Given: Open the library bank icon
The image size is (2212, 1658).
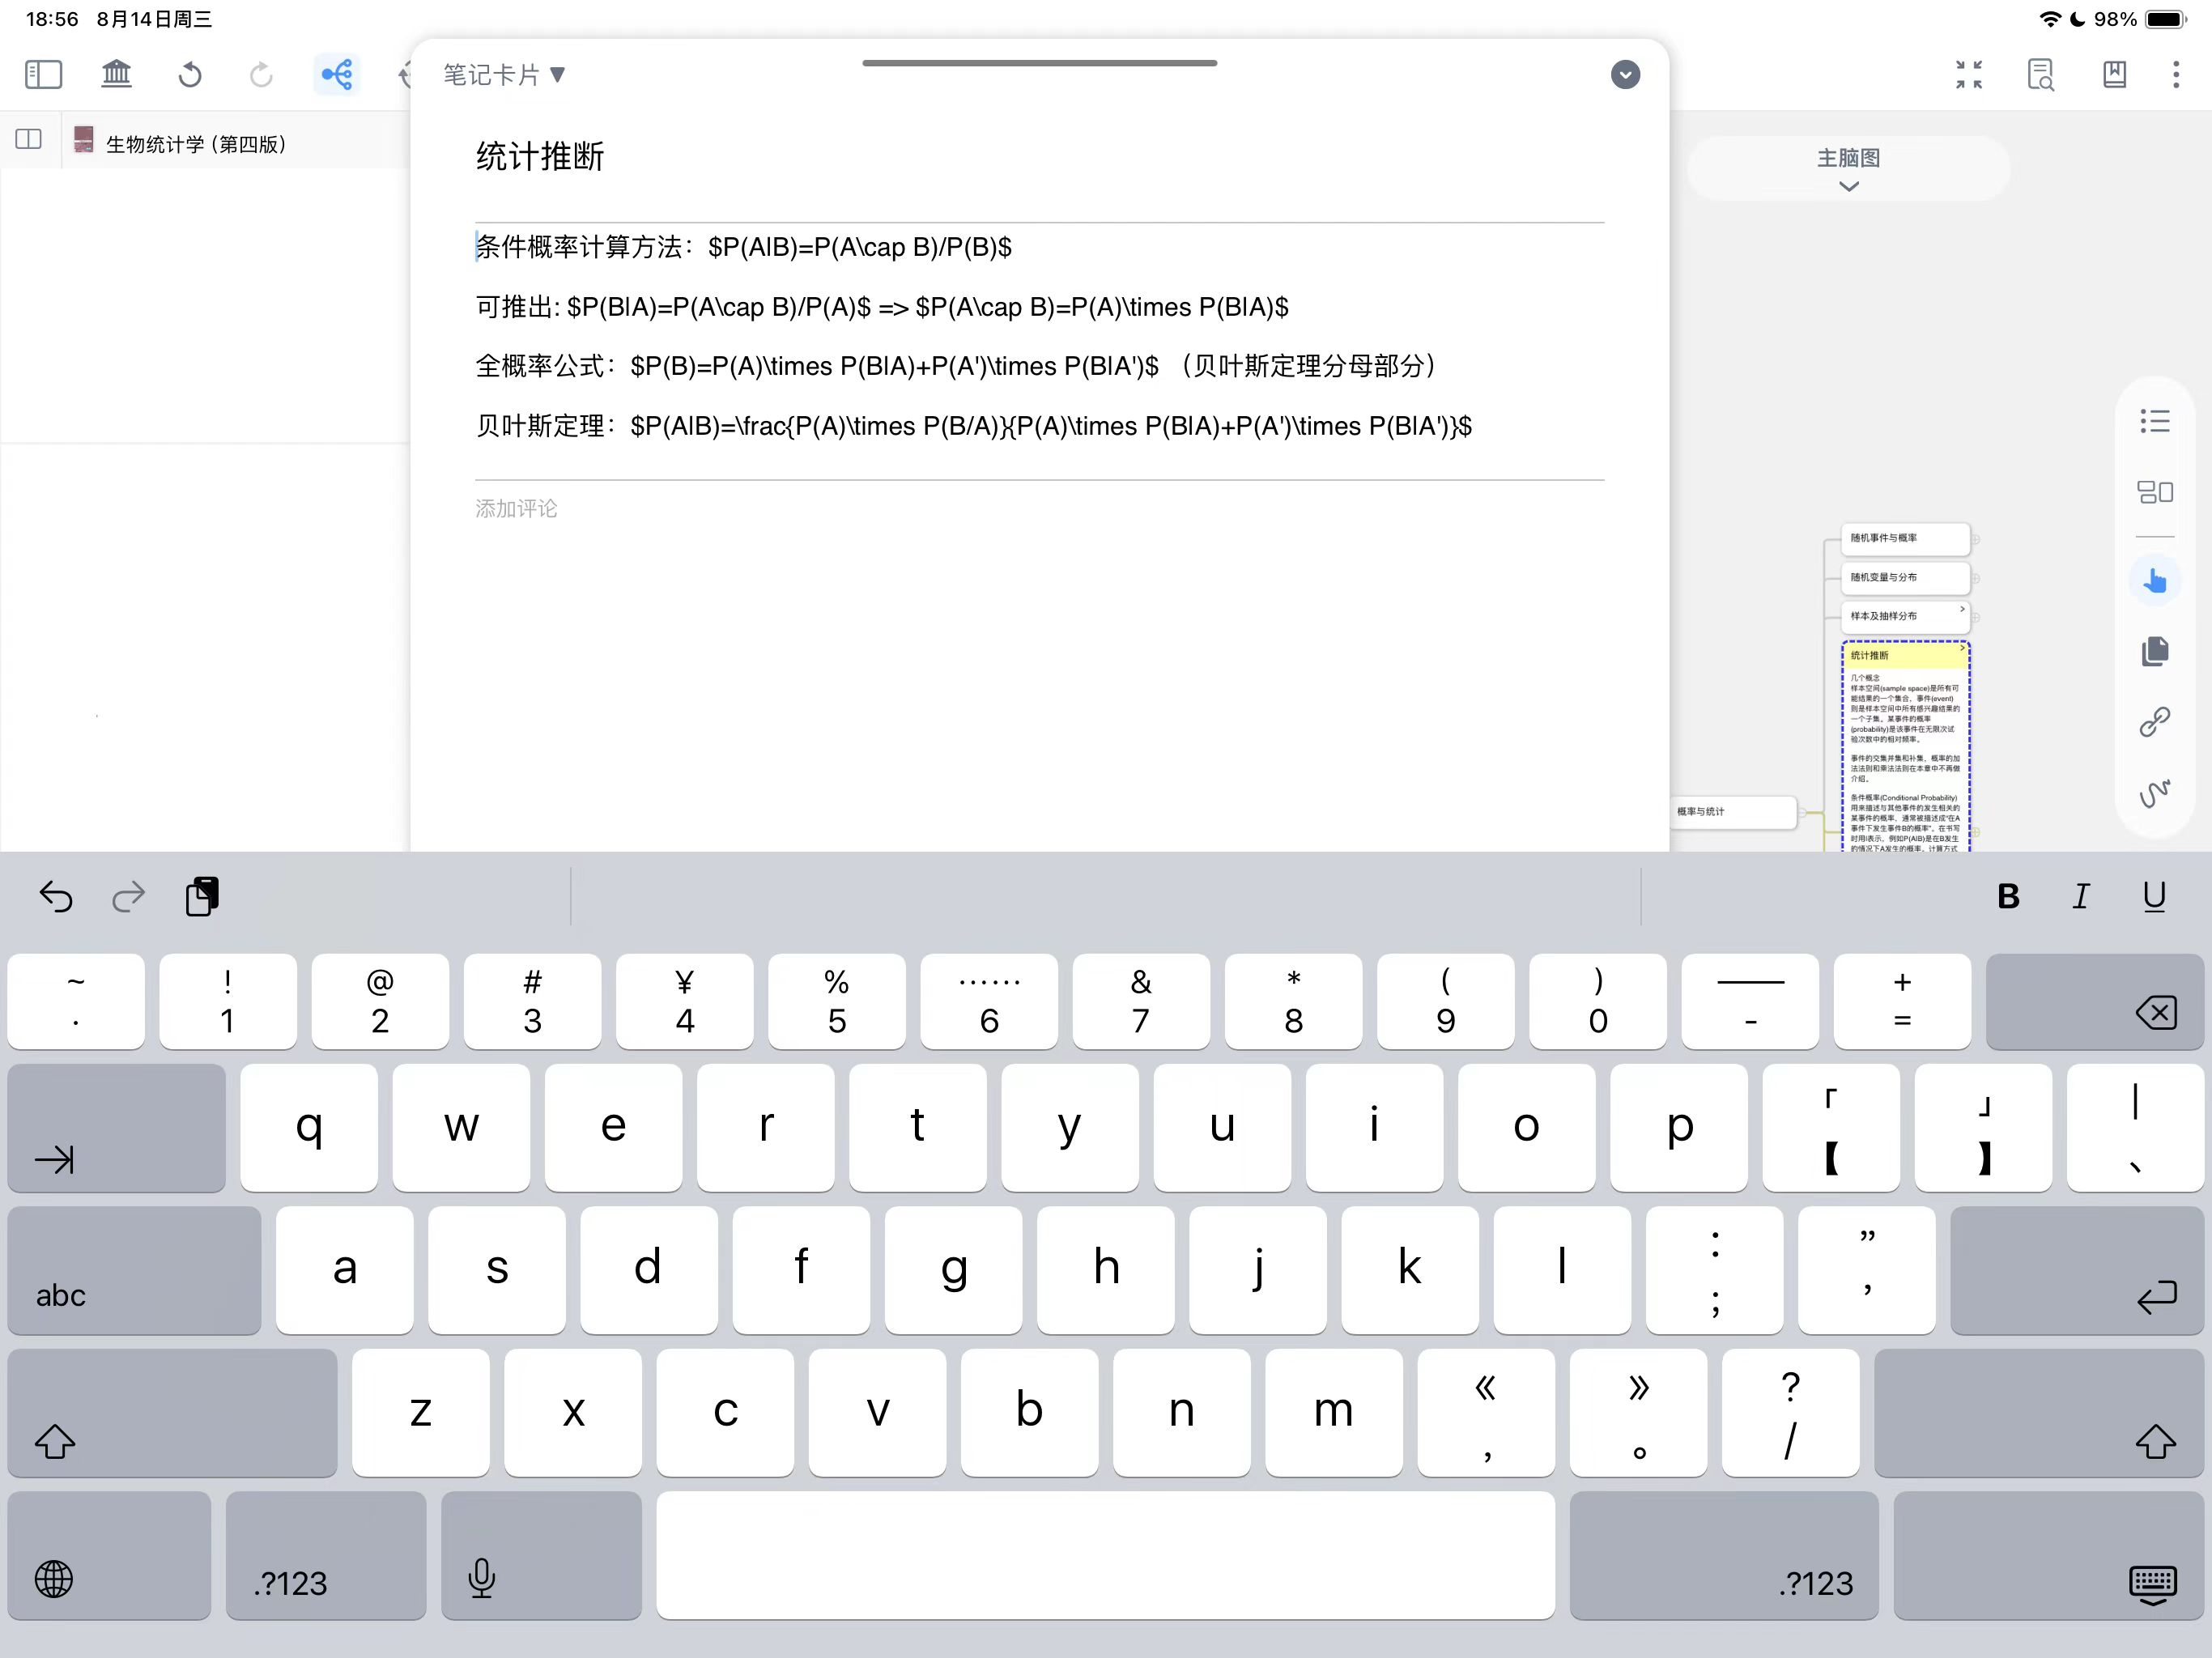Looking at the screenshot, I should pos(117,74).
